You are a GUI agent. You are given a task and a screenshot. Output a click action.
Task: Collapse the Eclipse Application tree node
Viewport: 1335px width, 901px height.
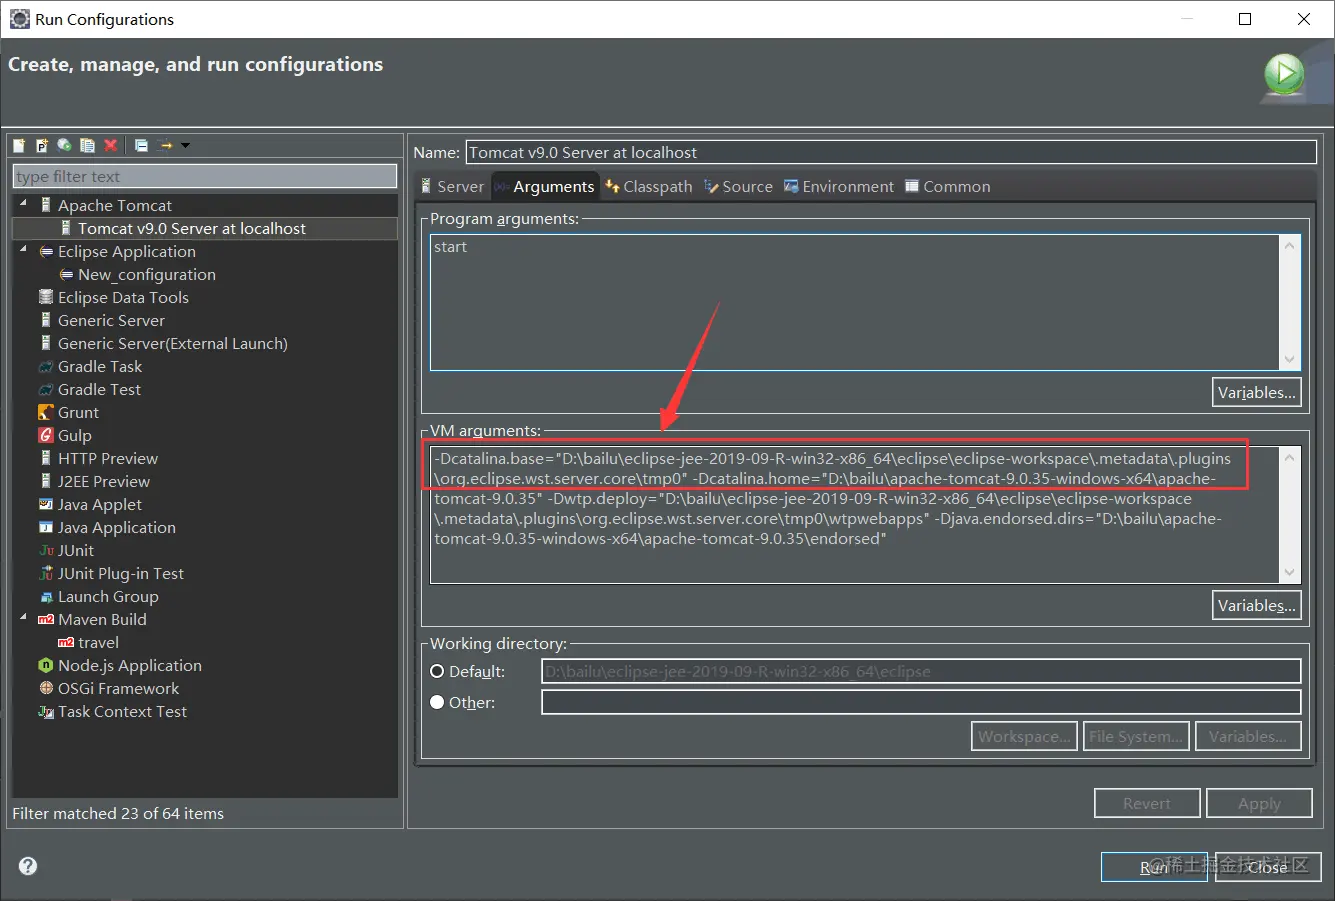23,249
